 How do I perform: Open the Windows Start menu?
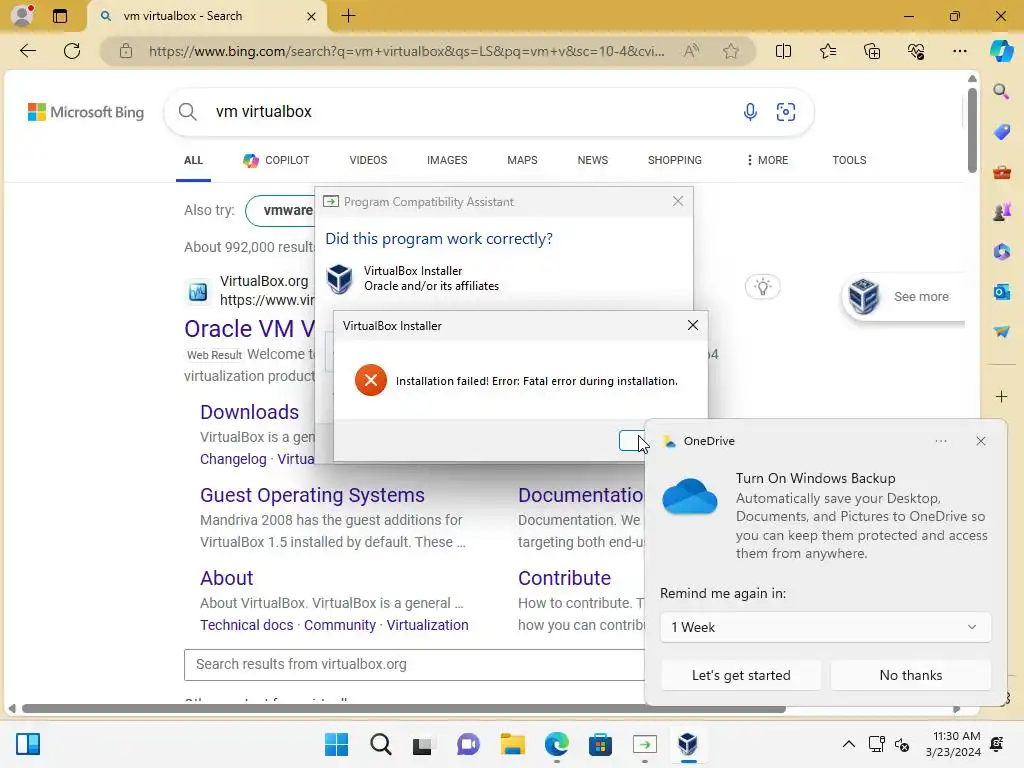[x=336, y=744]
